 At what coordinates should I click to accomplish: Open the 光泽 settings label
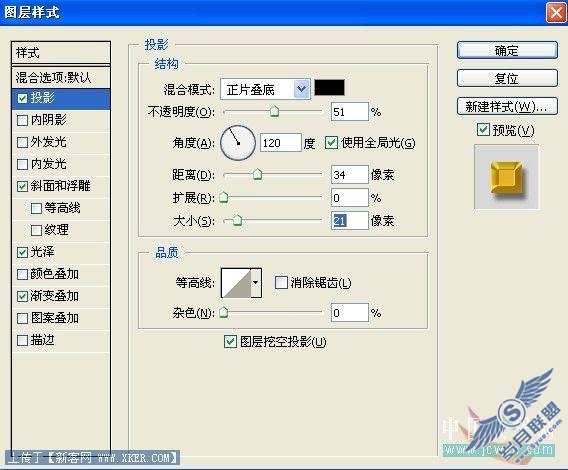pyautogui.click(x=42, y=252)
